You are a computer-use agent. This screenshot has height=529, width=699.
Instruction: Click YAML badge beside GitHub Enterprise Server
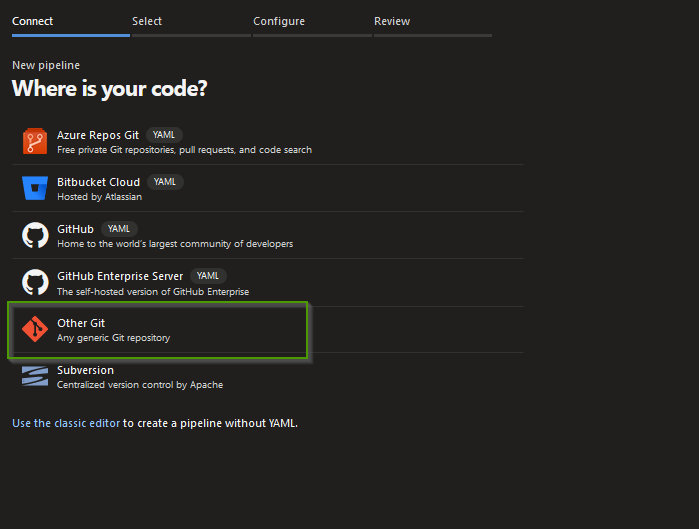tap(207, 276)
